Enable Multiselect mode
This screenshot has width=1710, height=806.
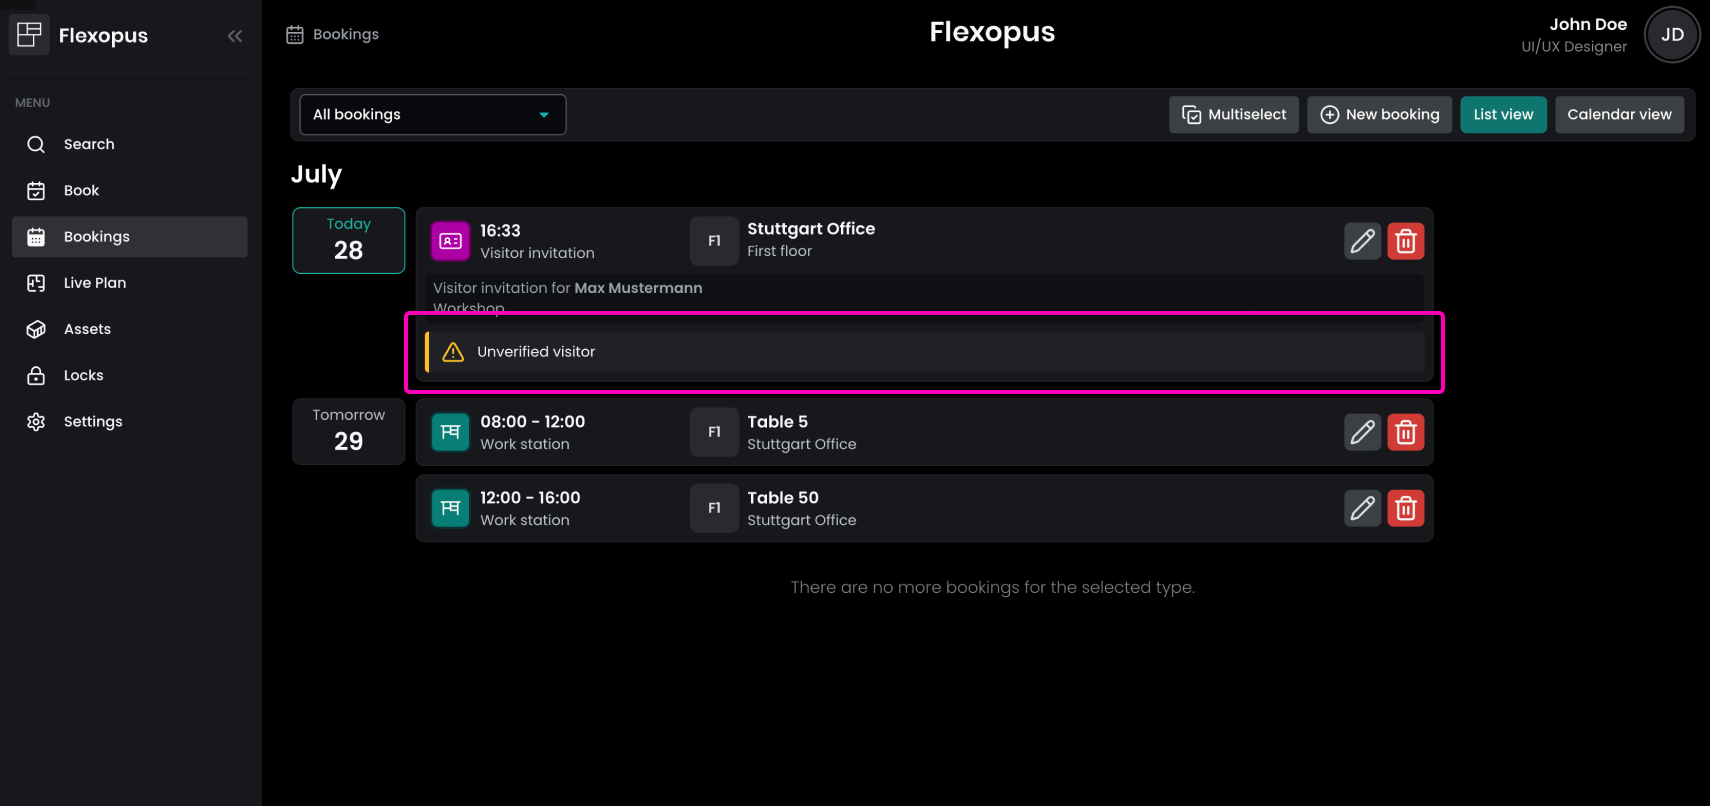[x=1234, y=115]
